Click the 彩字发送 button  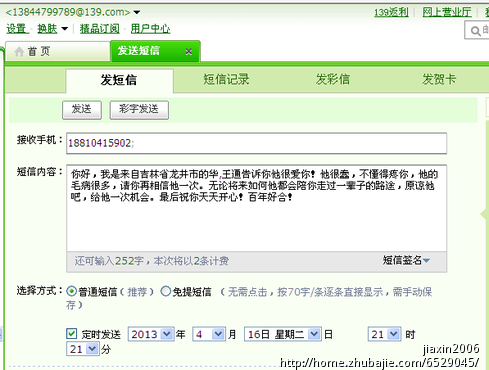(139, 110)
